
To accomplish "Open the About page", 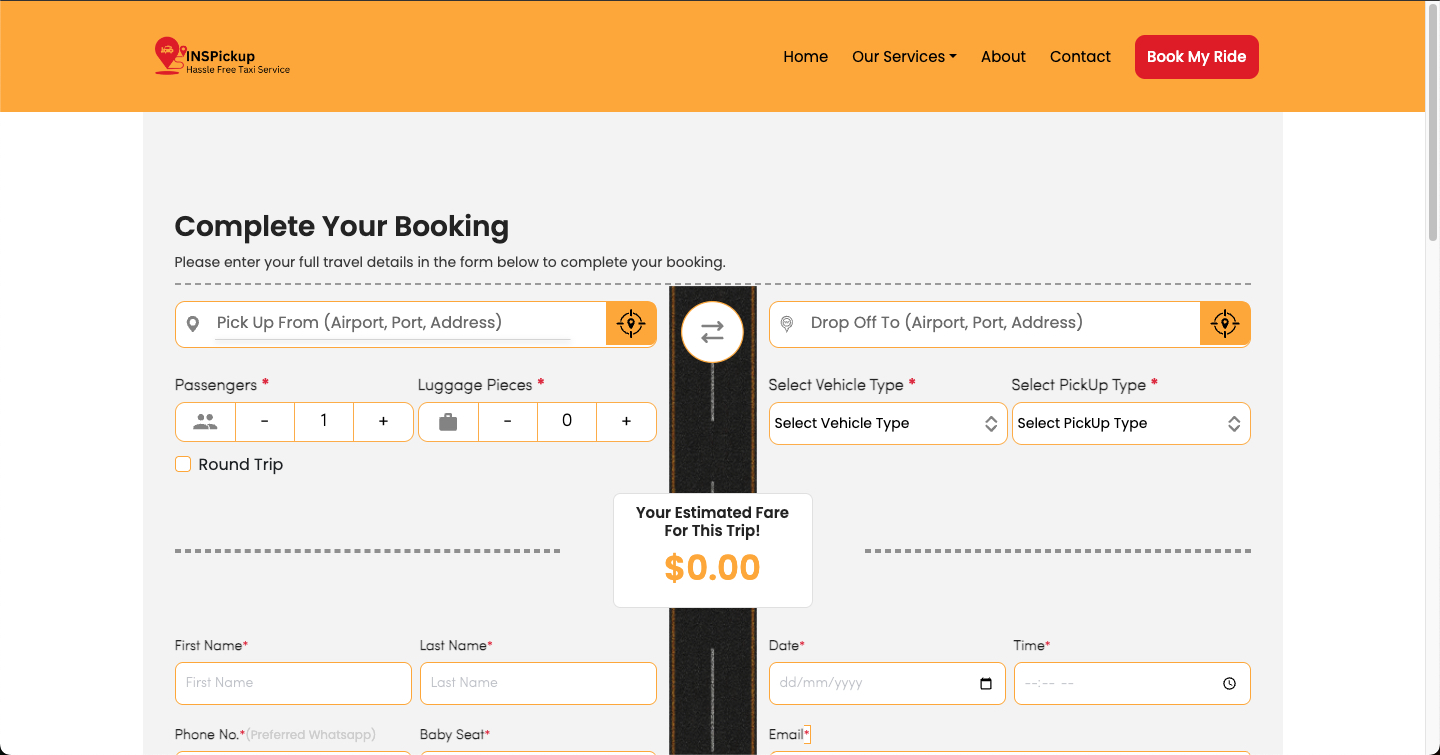I will point(1003,57).
